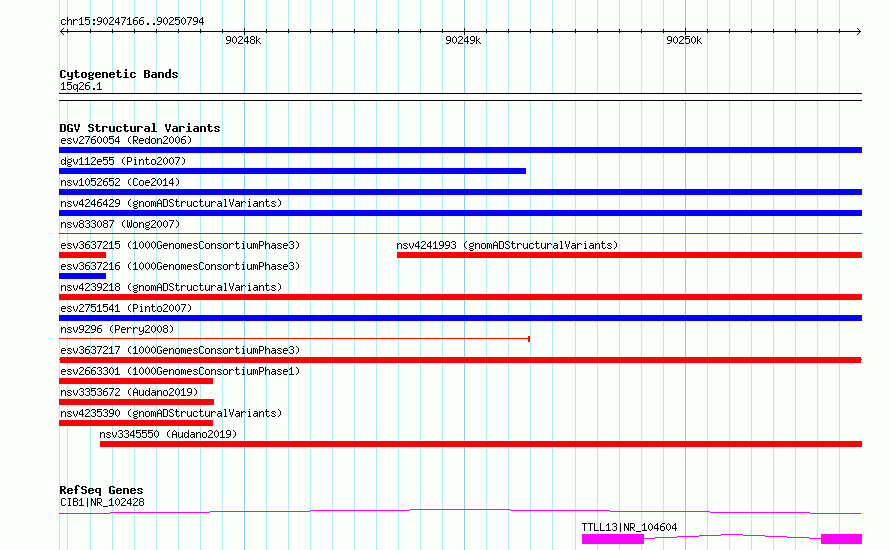Image resolution: width=890 pixels, height=550 pixels.
Task: Select the red nsv4235390 gnomAD bar
Action: point(136,423)
